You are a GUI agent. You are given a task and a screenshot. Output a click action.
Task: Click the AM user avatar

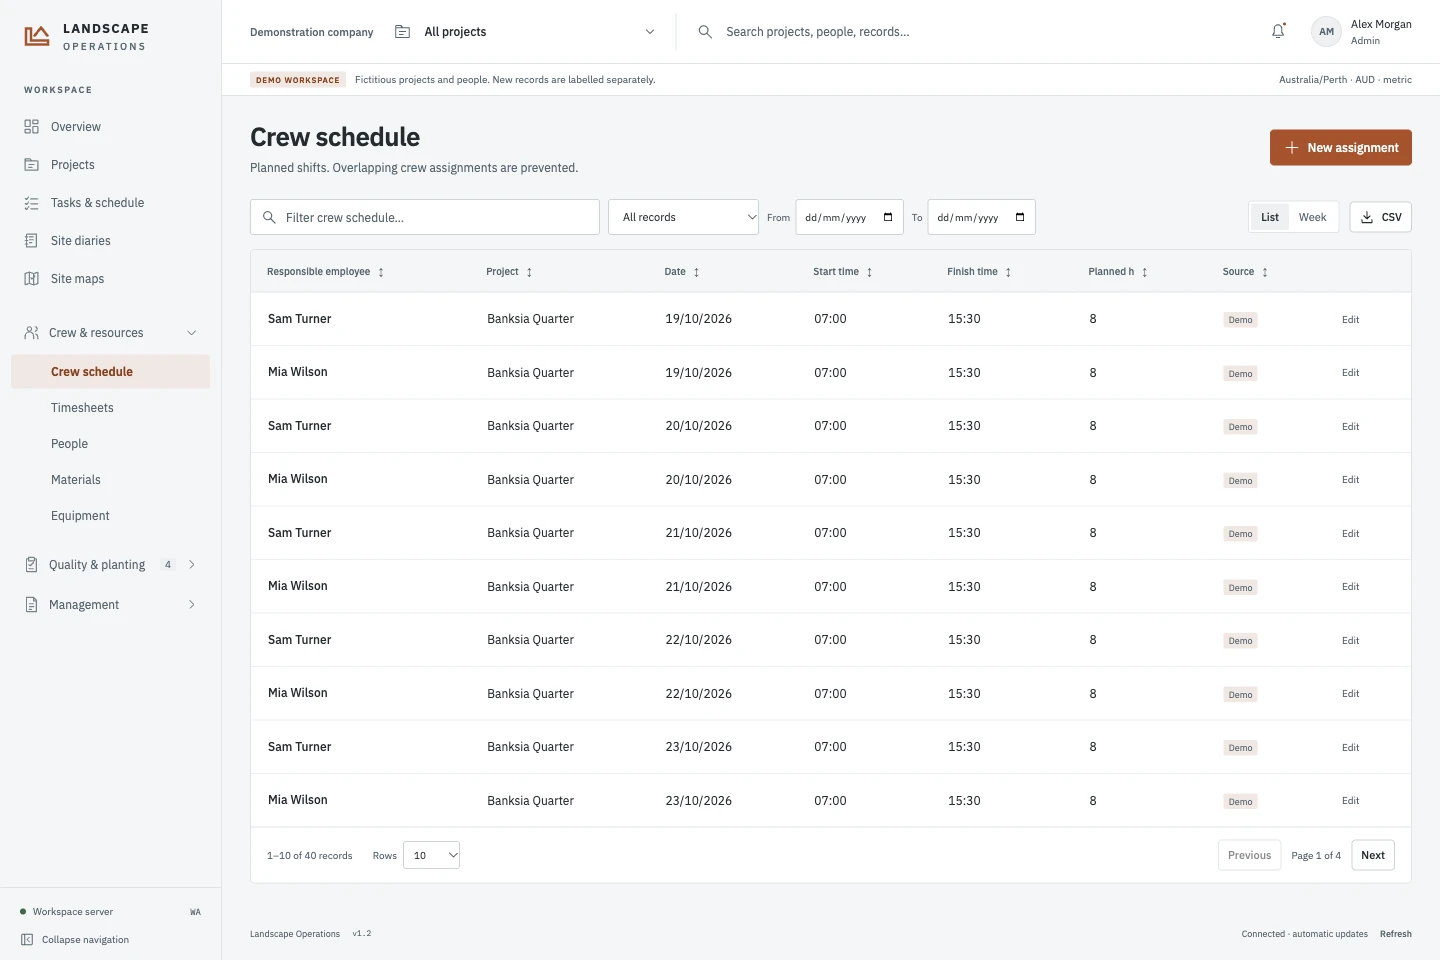pyautogui.click(x=1326, y=32)
